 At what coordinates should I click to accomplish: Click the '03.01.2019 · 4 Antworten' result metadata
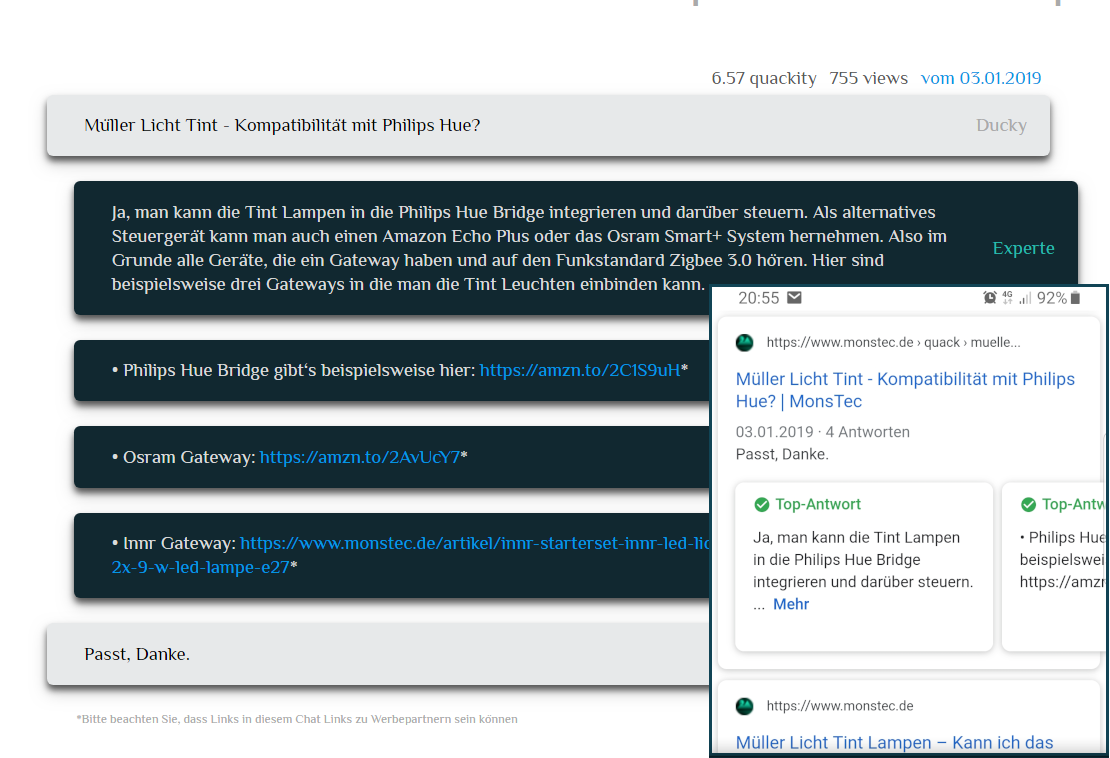pos(823,432)
